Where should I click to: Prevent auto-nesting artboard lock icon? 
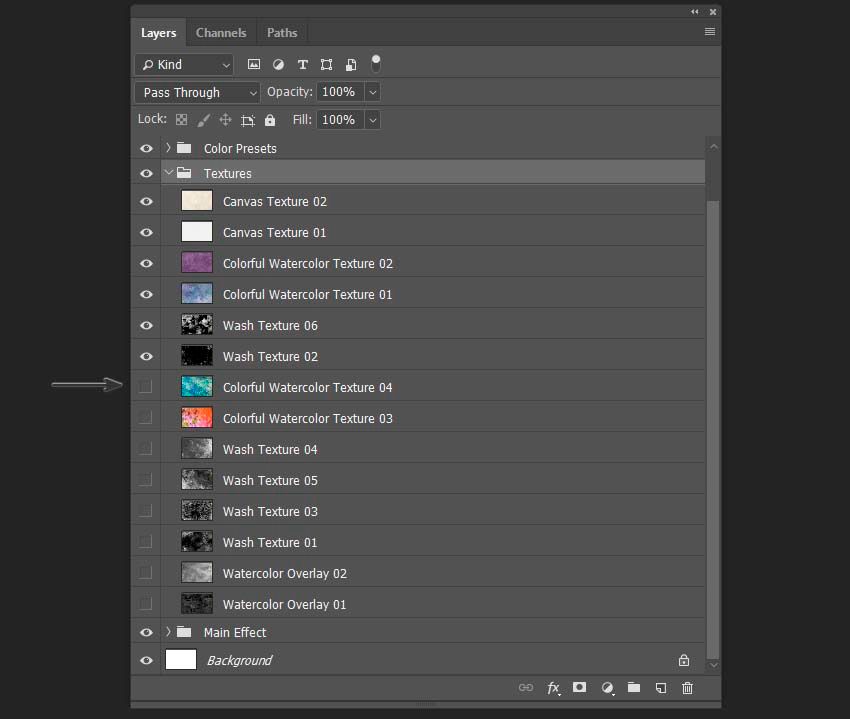tap(248, 120)
